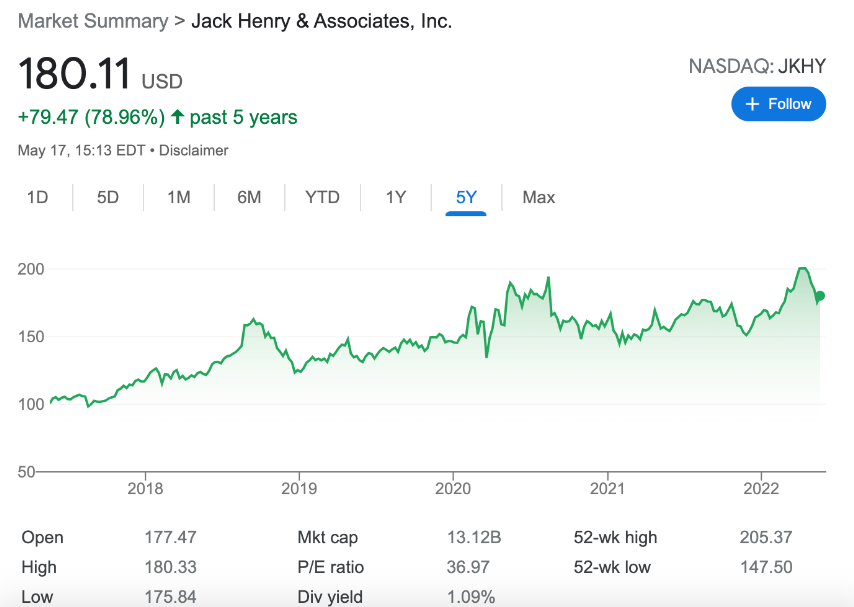Click the 180.11 stock price
Screen dimensions: 854x607
click(x=75, y=73)
